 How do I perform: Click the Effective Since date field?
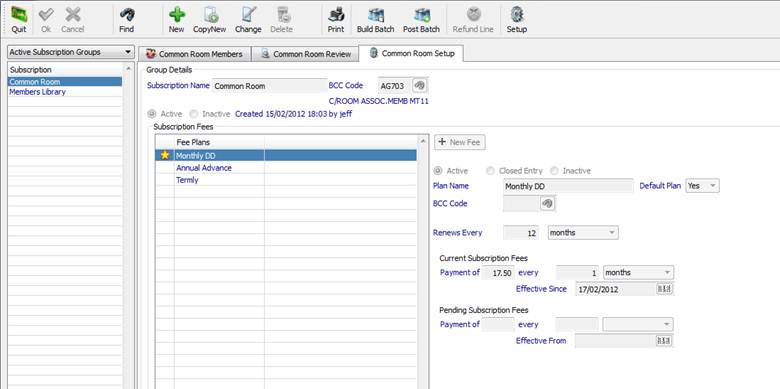(615, 289)
